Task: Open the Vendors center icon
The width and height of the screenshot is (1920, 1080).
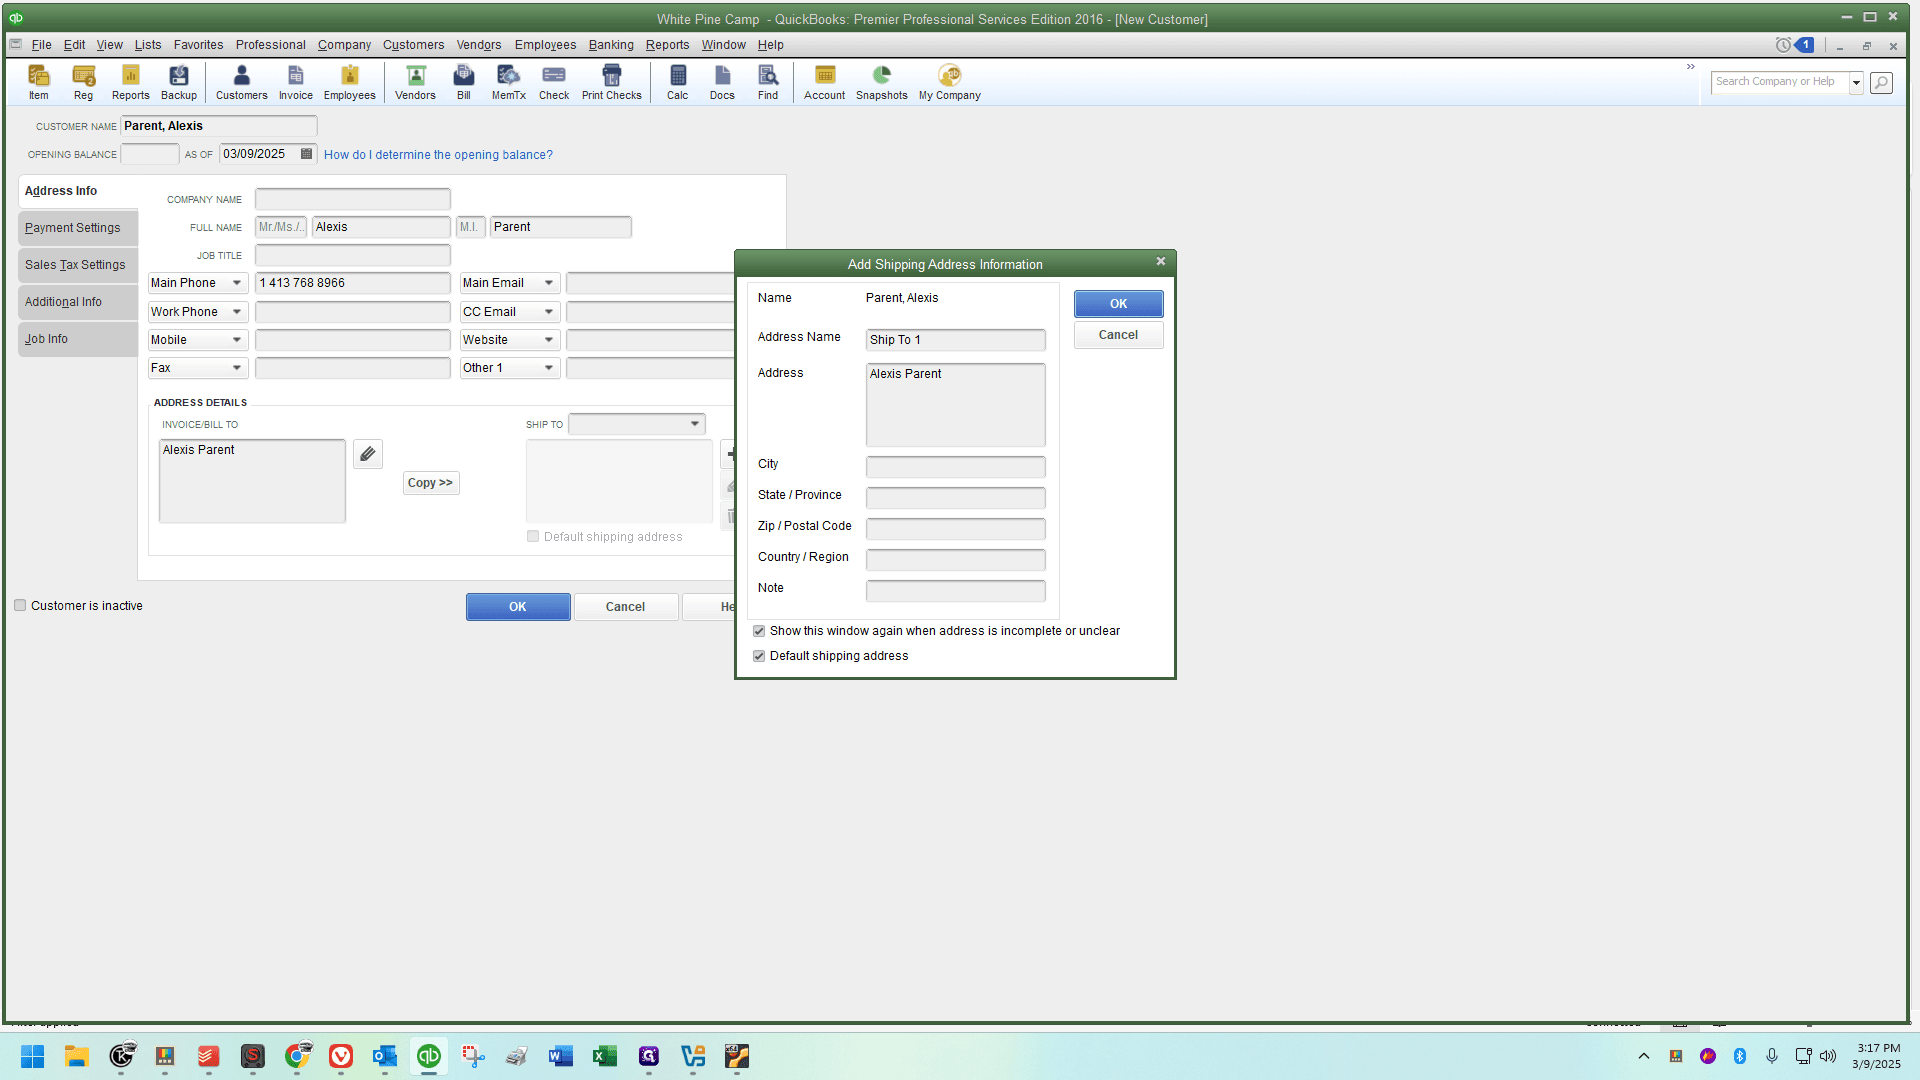Action: pyautogui.click(x=415, y=82)
